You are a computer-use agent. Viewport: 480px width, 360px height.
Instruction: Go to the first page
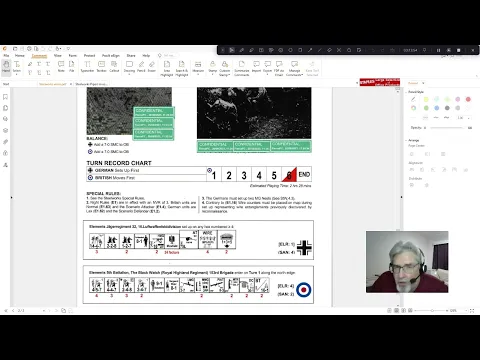pyautogui.click(x=6, y=310)
